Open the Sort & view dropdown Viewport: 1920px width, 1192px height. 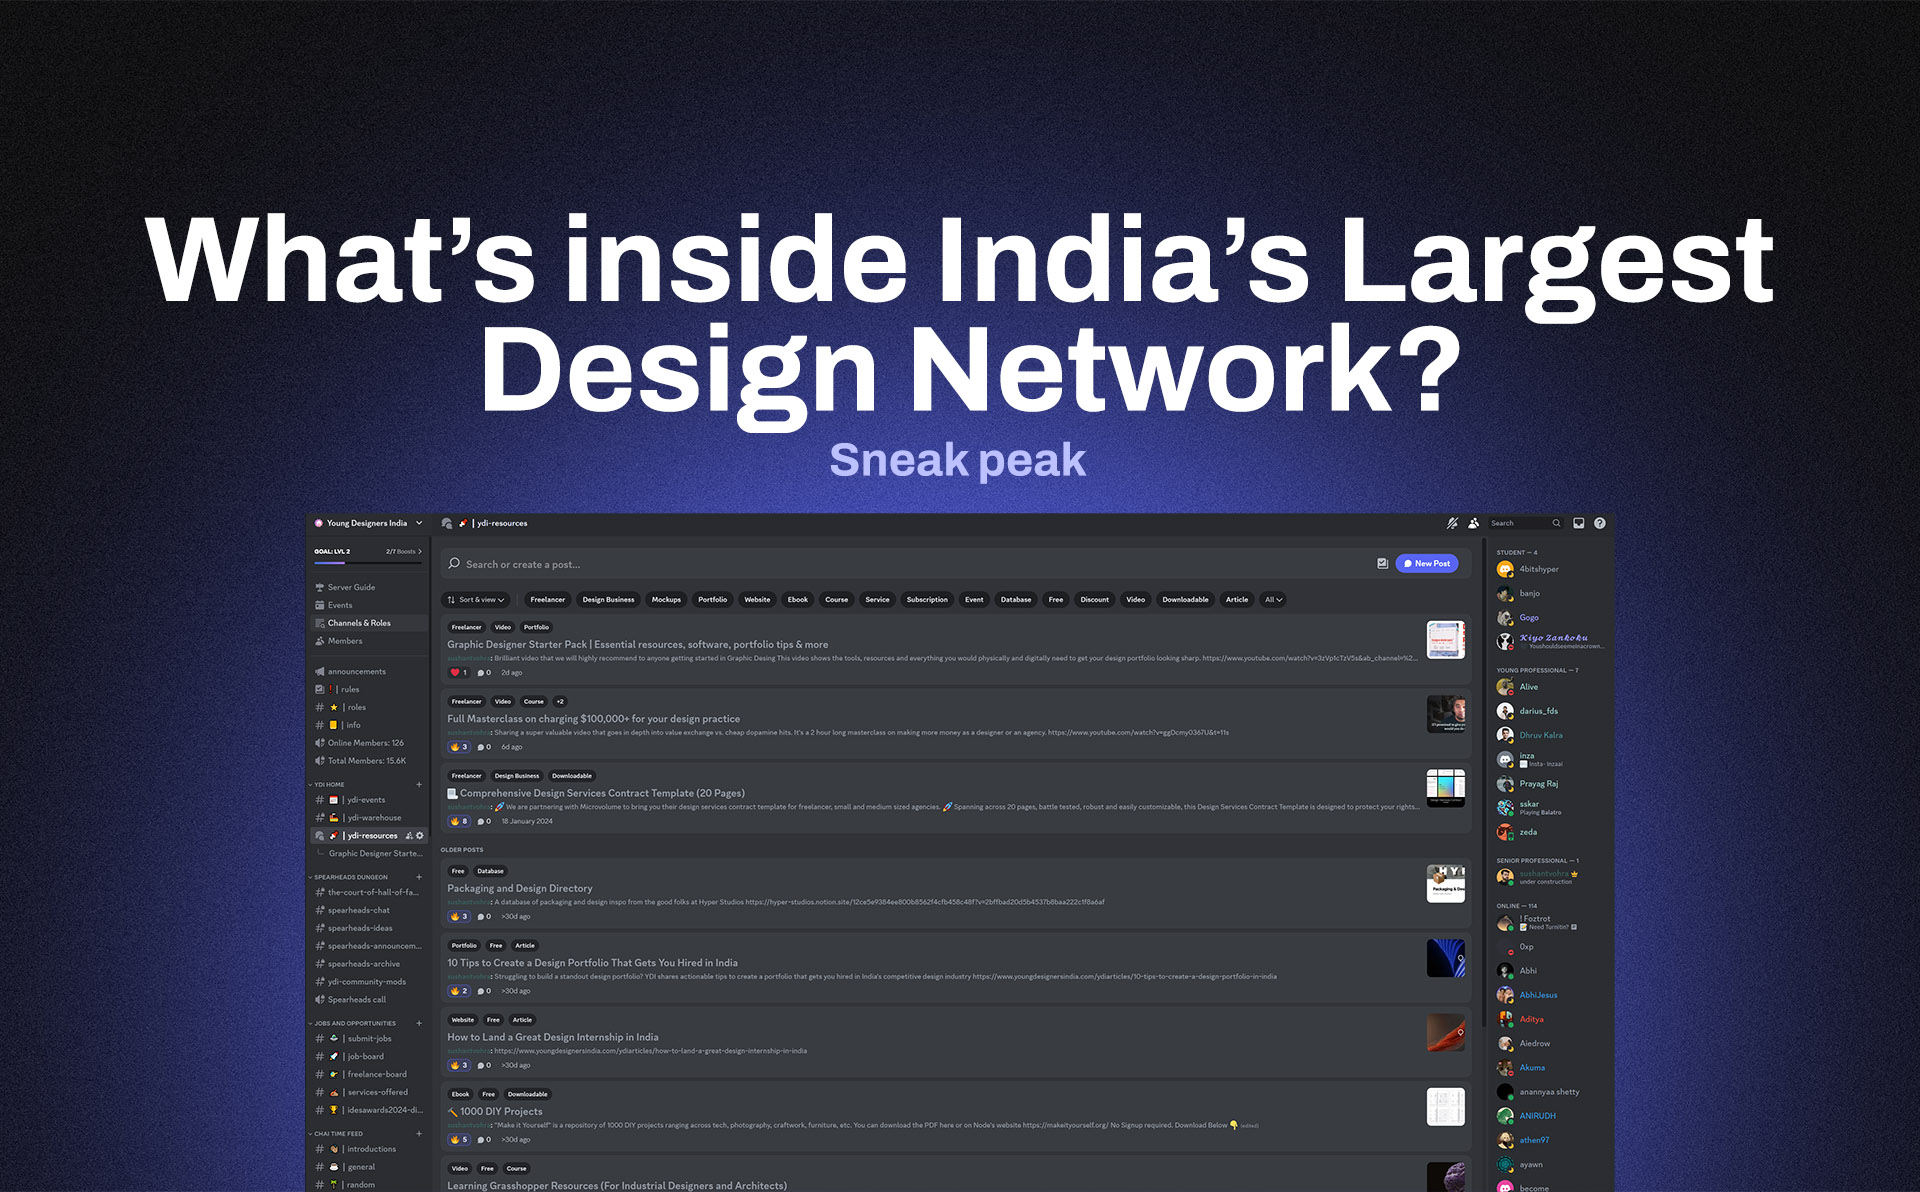tap(476, 600)
